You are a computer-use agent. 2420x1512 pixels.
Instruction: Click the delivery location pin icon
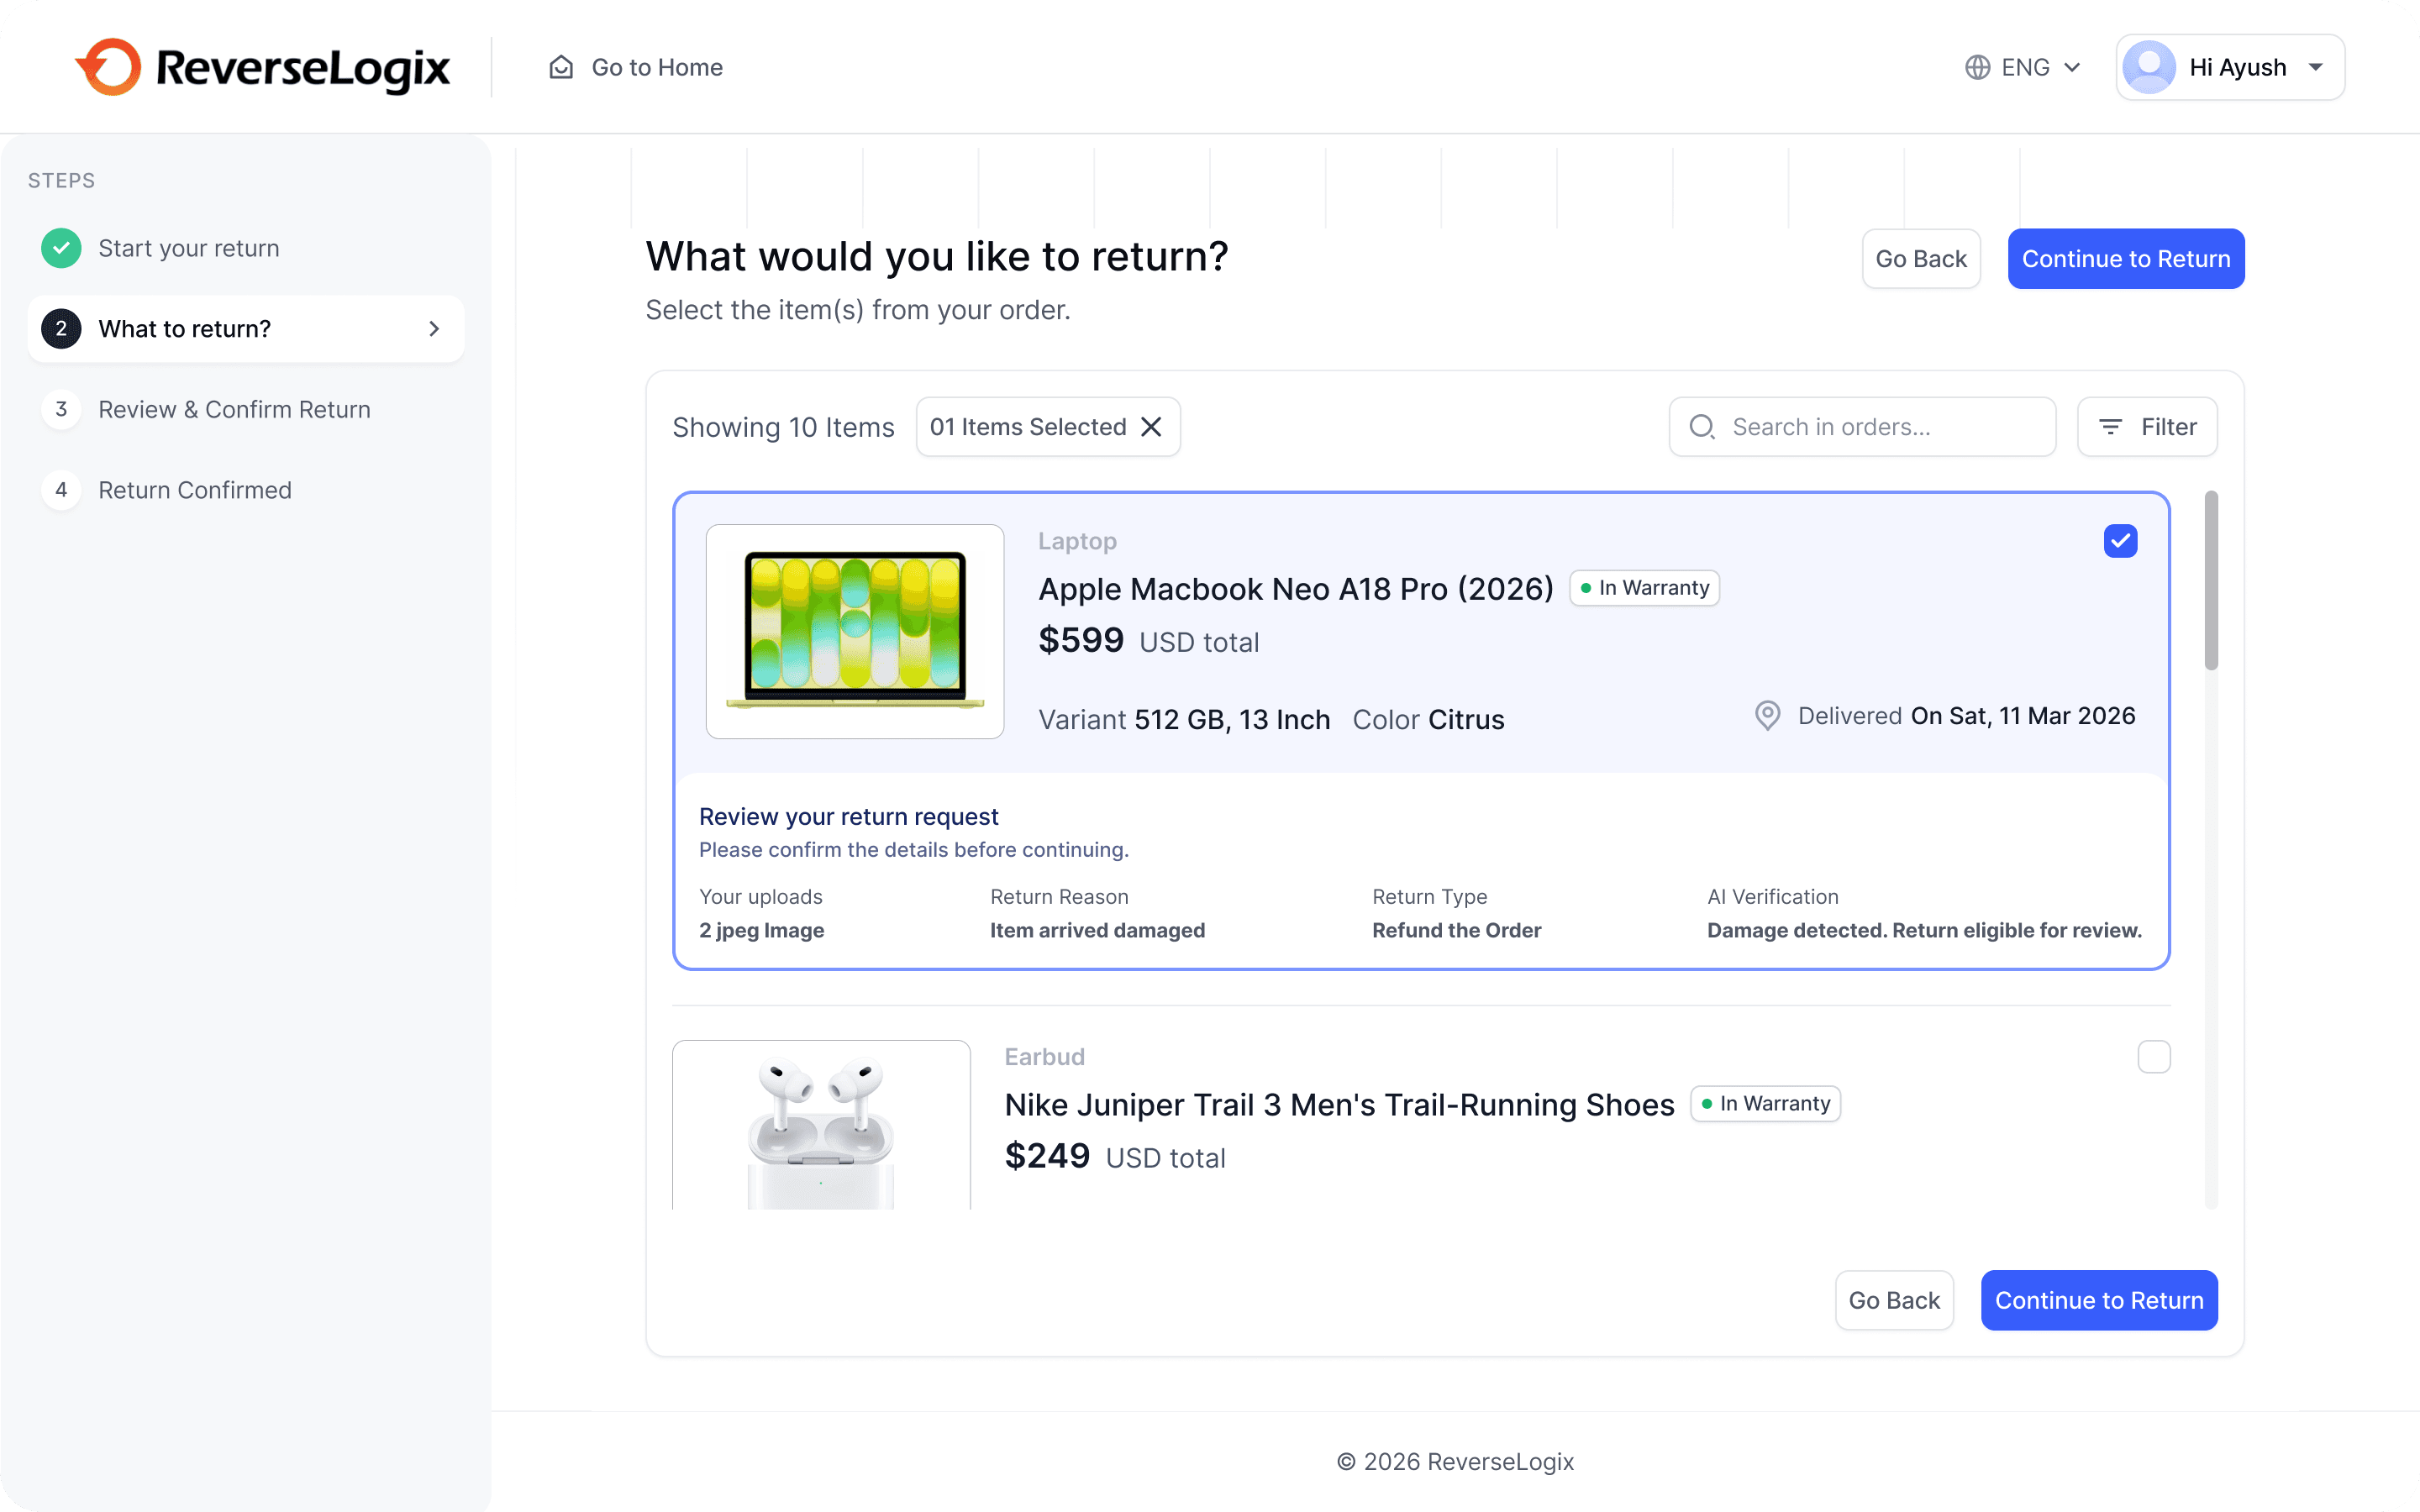(x=1767, y=716)
